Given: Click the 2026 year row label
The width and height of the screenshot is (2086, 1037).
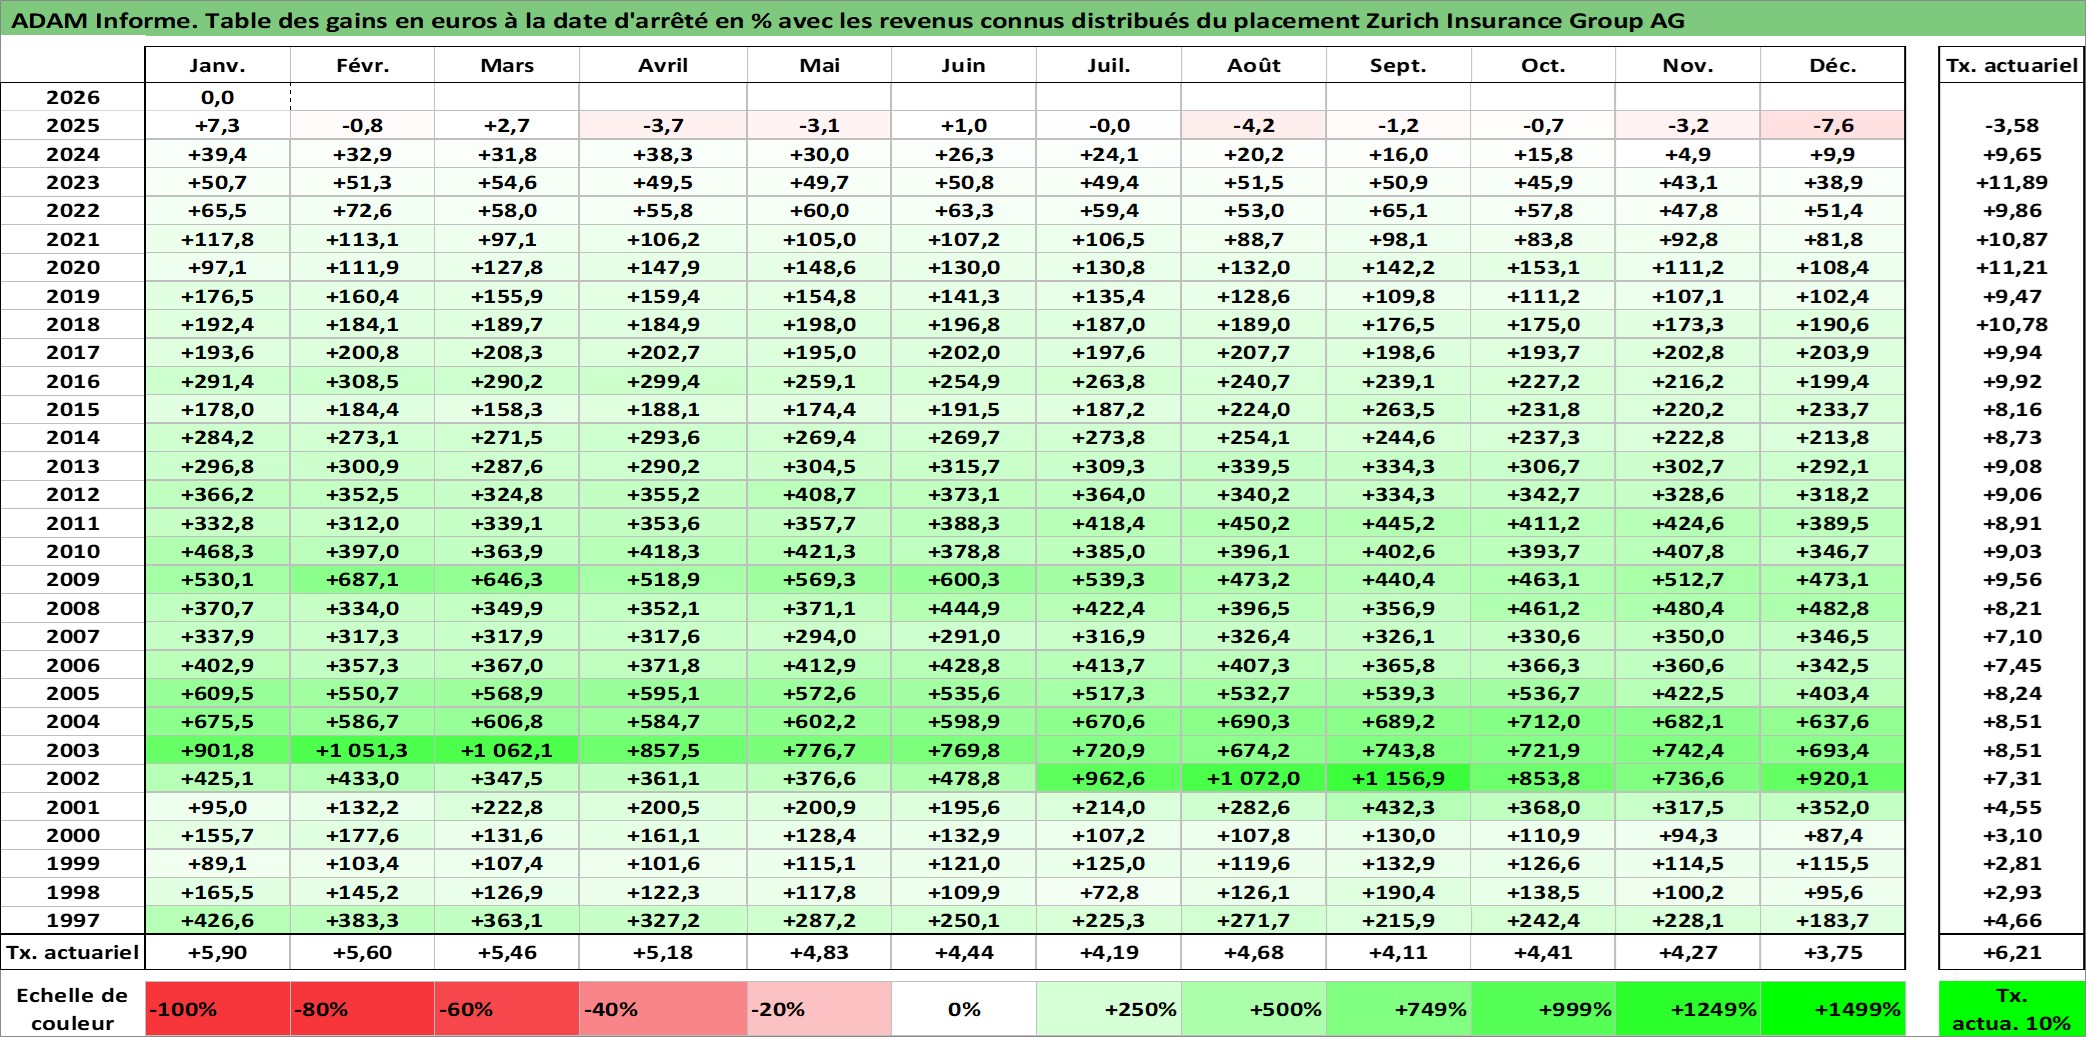Looking at the screenshot, I should click(73, 97).
